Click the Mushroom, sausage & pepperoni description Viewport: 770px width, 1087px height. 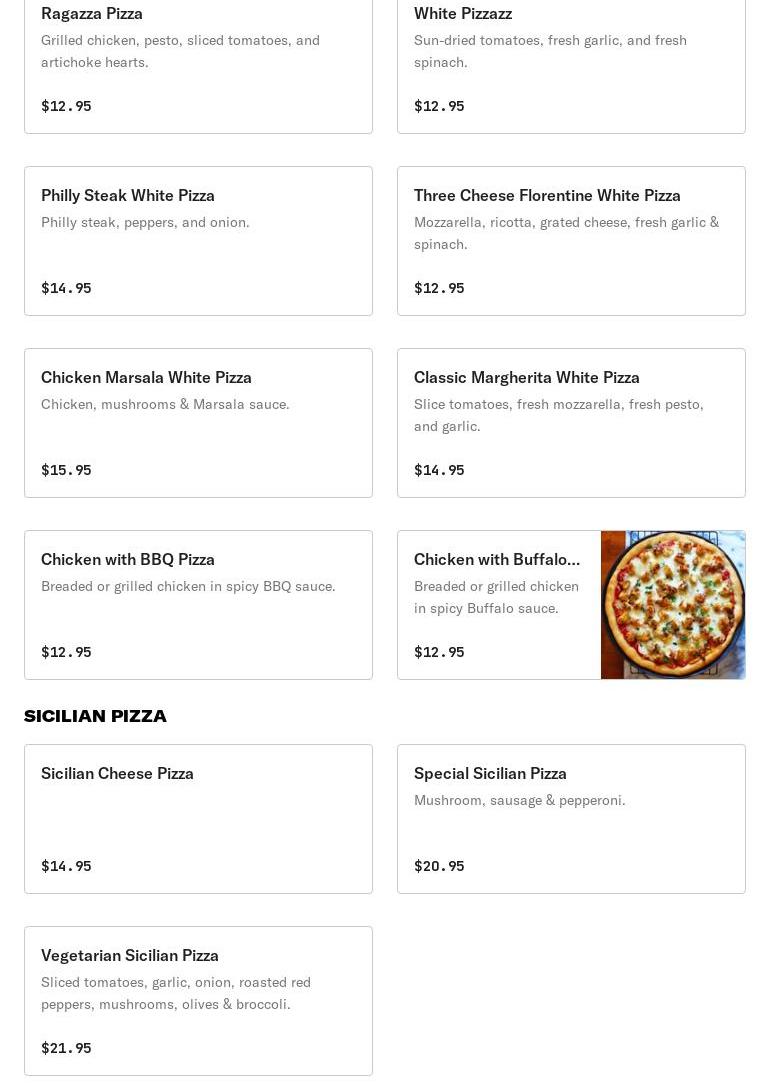pyautogui.click(x=519, y=800)
